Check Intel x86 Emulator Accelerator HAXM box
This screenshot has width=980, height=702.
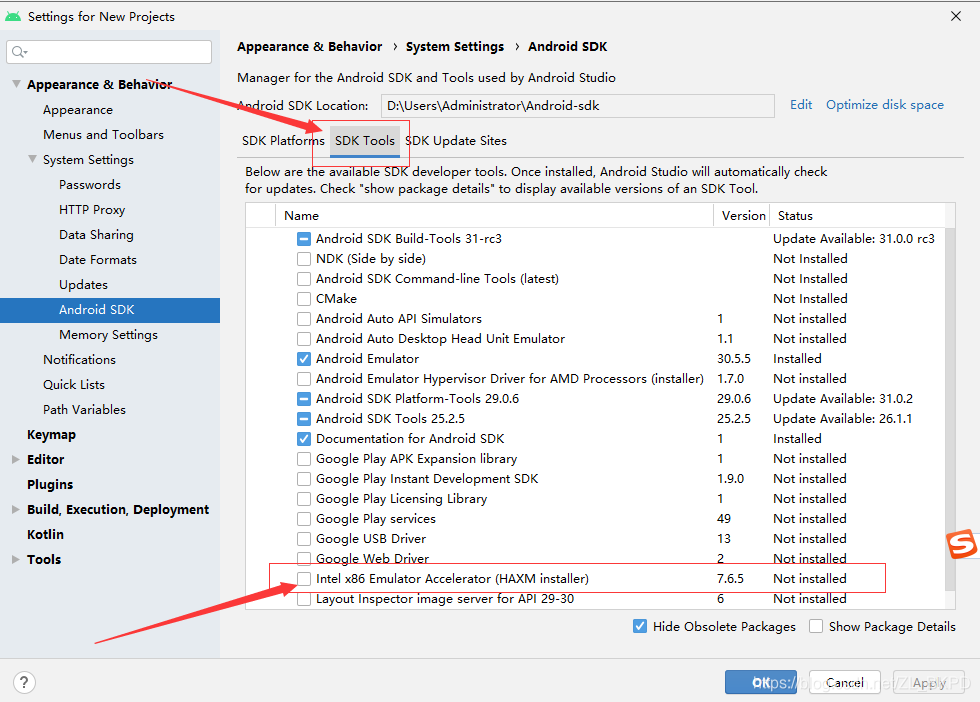(304, 579)
